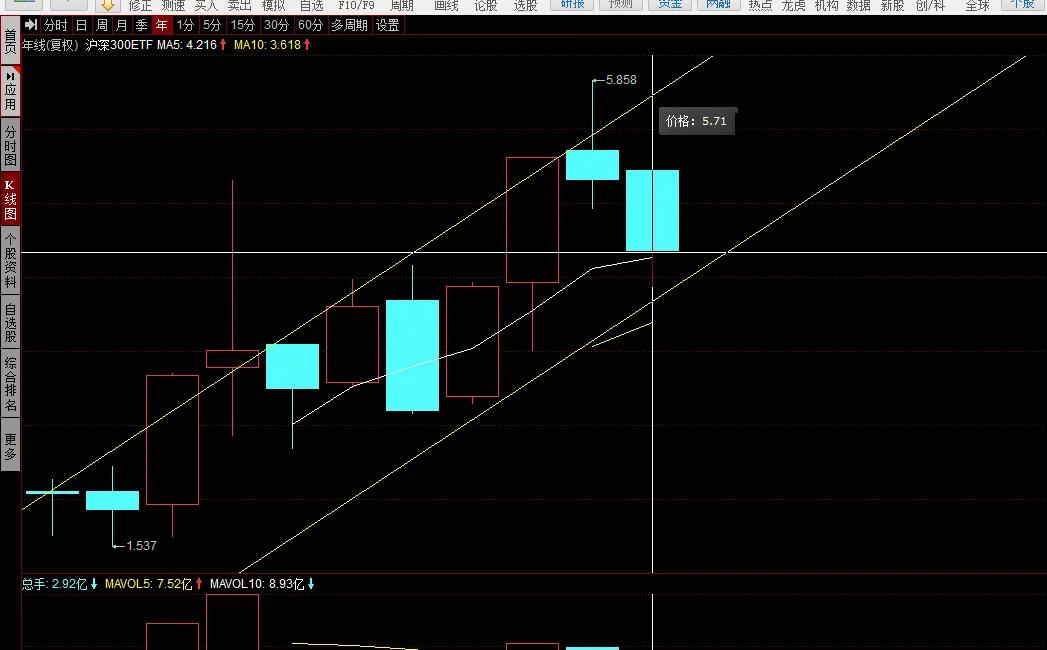
Task: Open the 设置 period settings
Action: tap(387, 25)
